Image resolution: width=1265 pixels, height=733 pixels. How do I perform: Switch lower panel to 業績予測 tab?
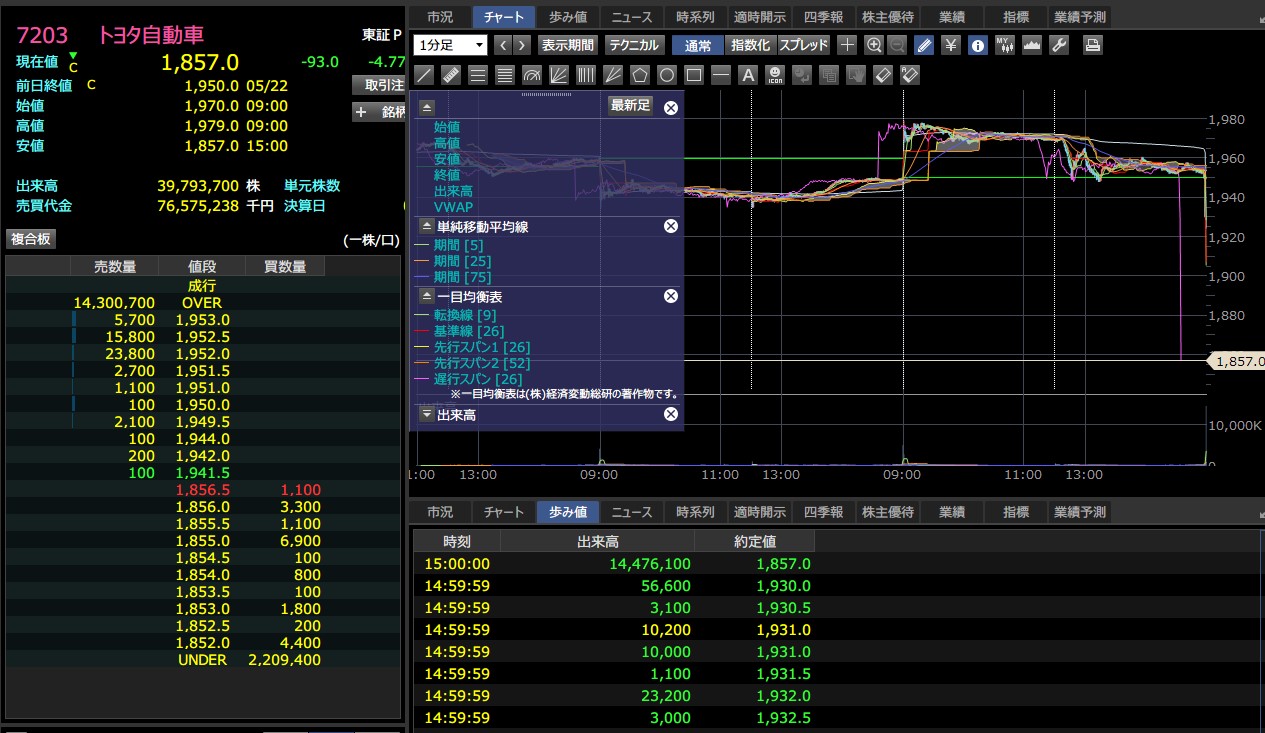1080,512
